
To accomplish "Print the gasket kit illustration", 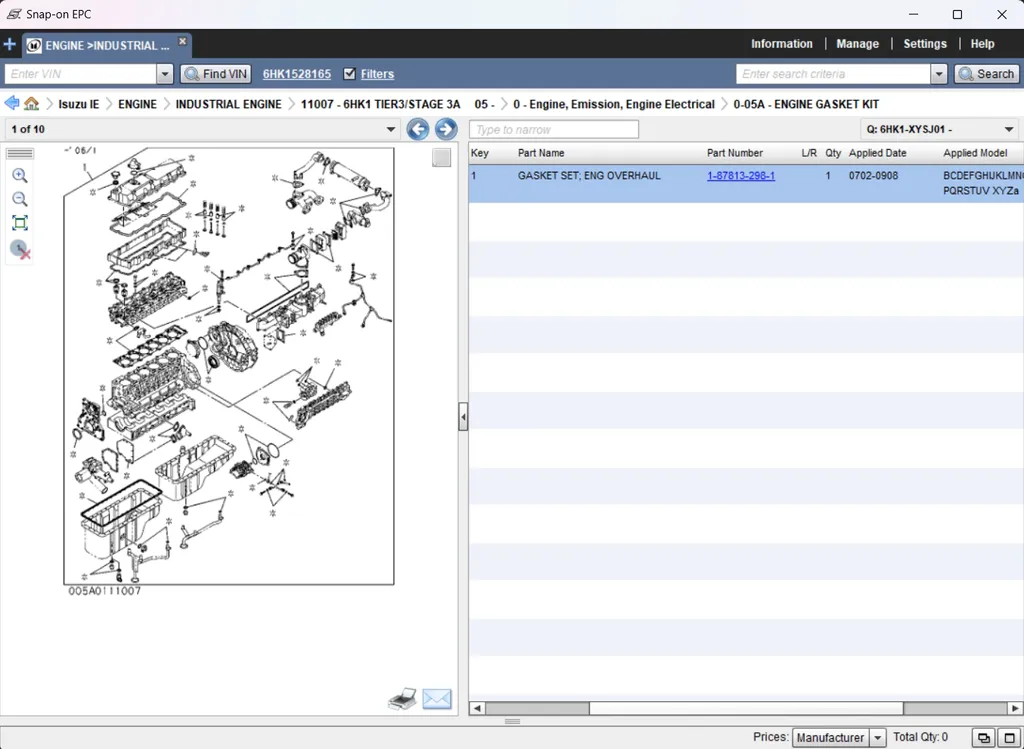I will (402, 699).
